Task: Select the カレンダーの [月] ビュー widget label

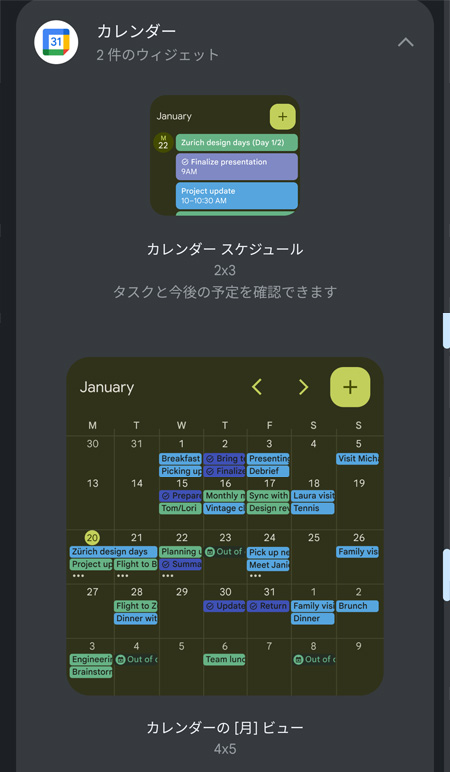Action: click(225, 728)
